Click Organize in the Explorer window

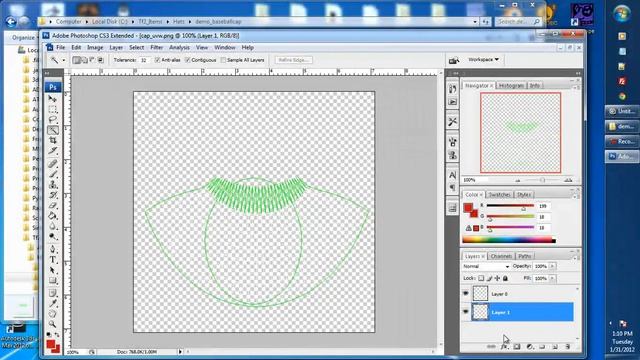pyautogui.click(x=23, y=38)
